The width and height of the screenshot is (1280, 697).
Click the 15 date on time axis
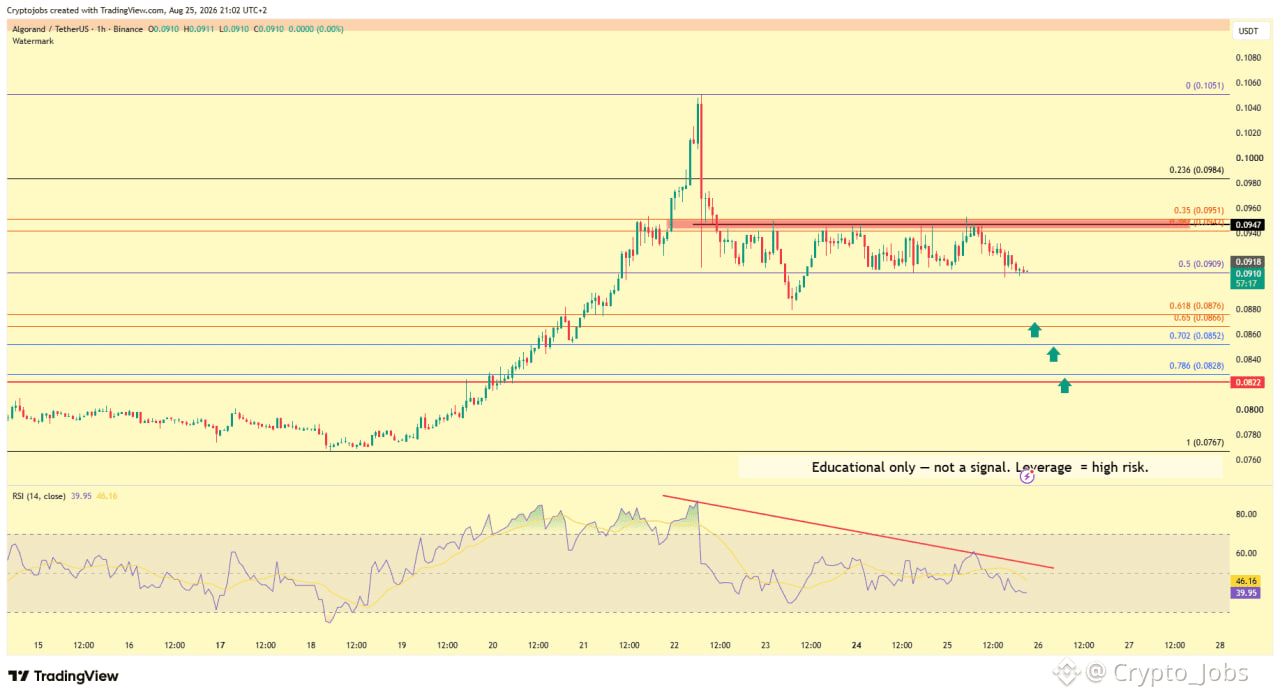(38, 646)
